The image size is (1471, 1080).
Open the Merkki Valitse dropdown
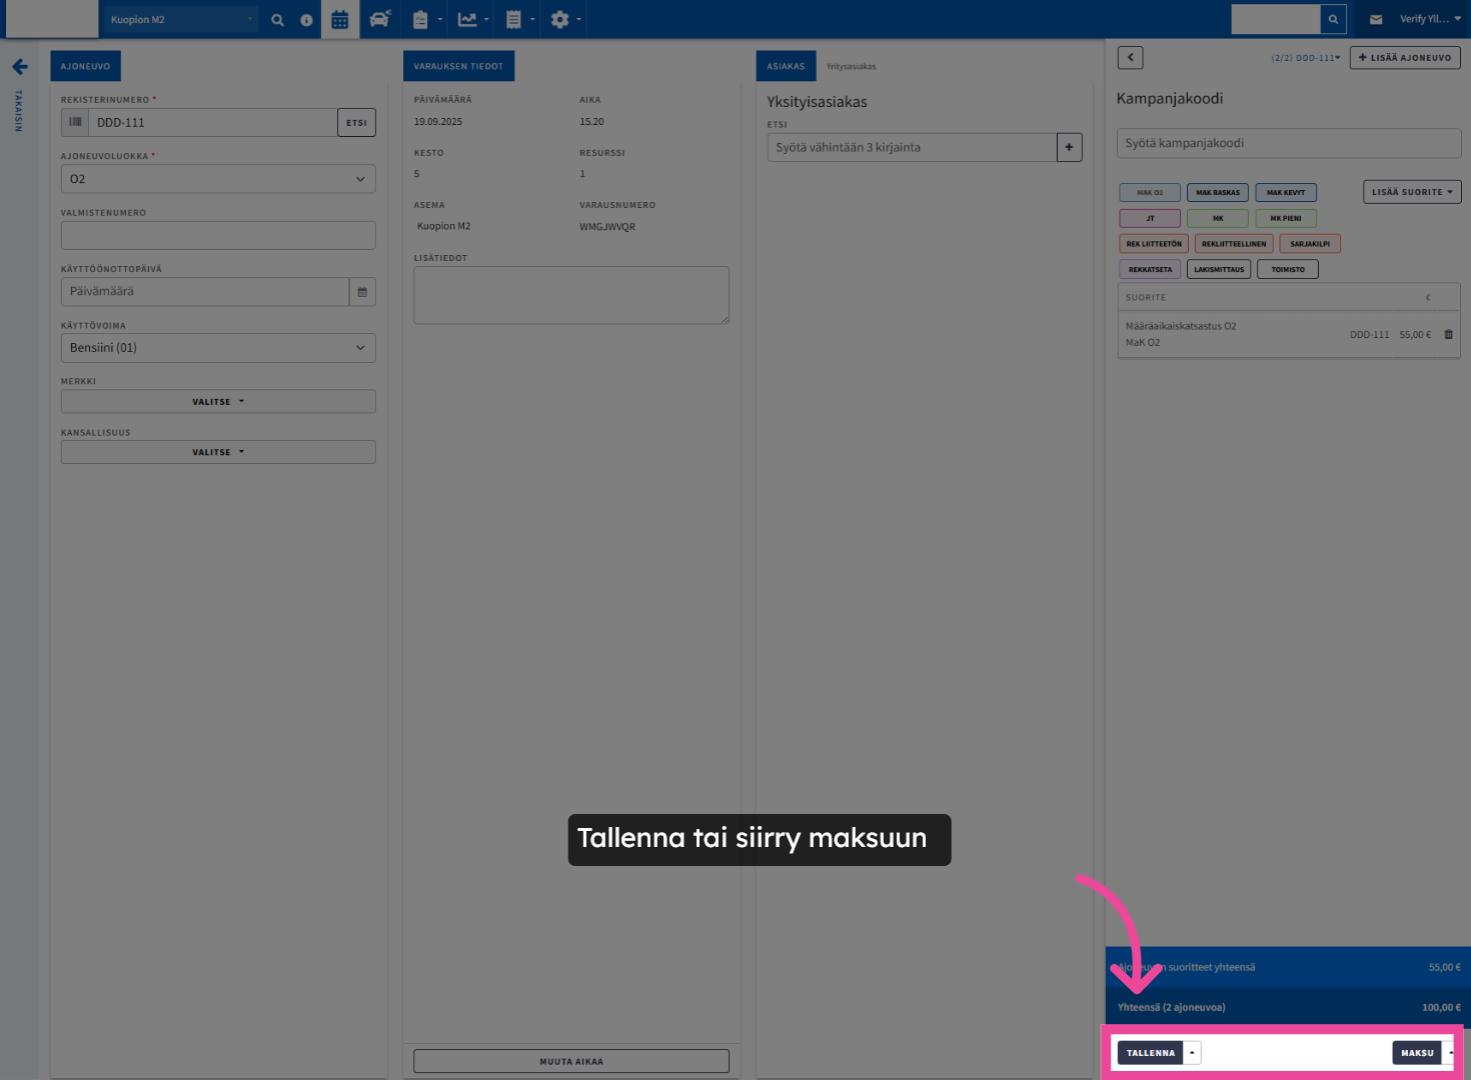tap(218, 401)
